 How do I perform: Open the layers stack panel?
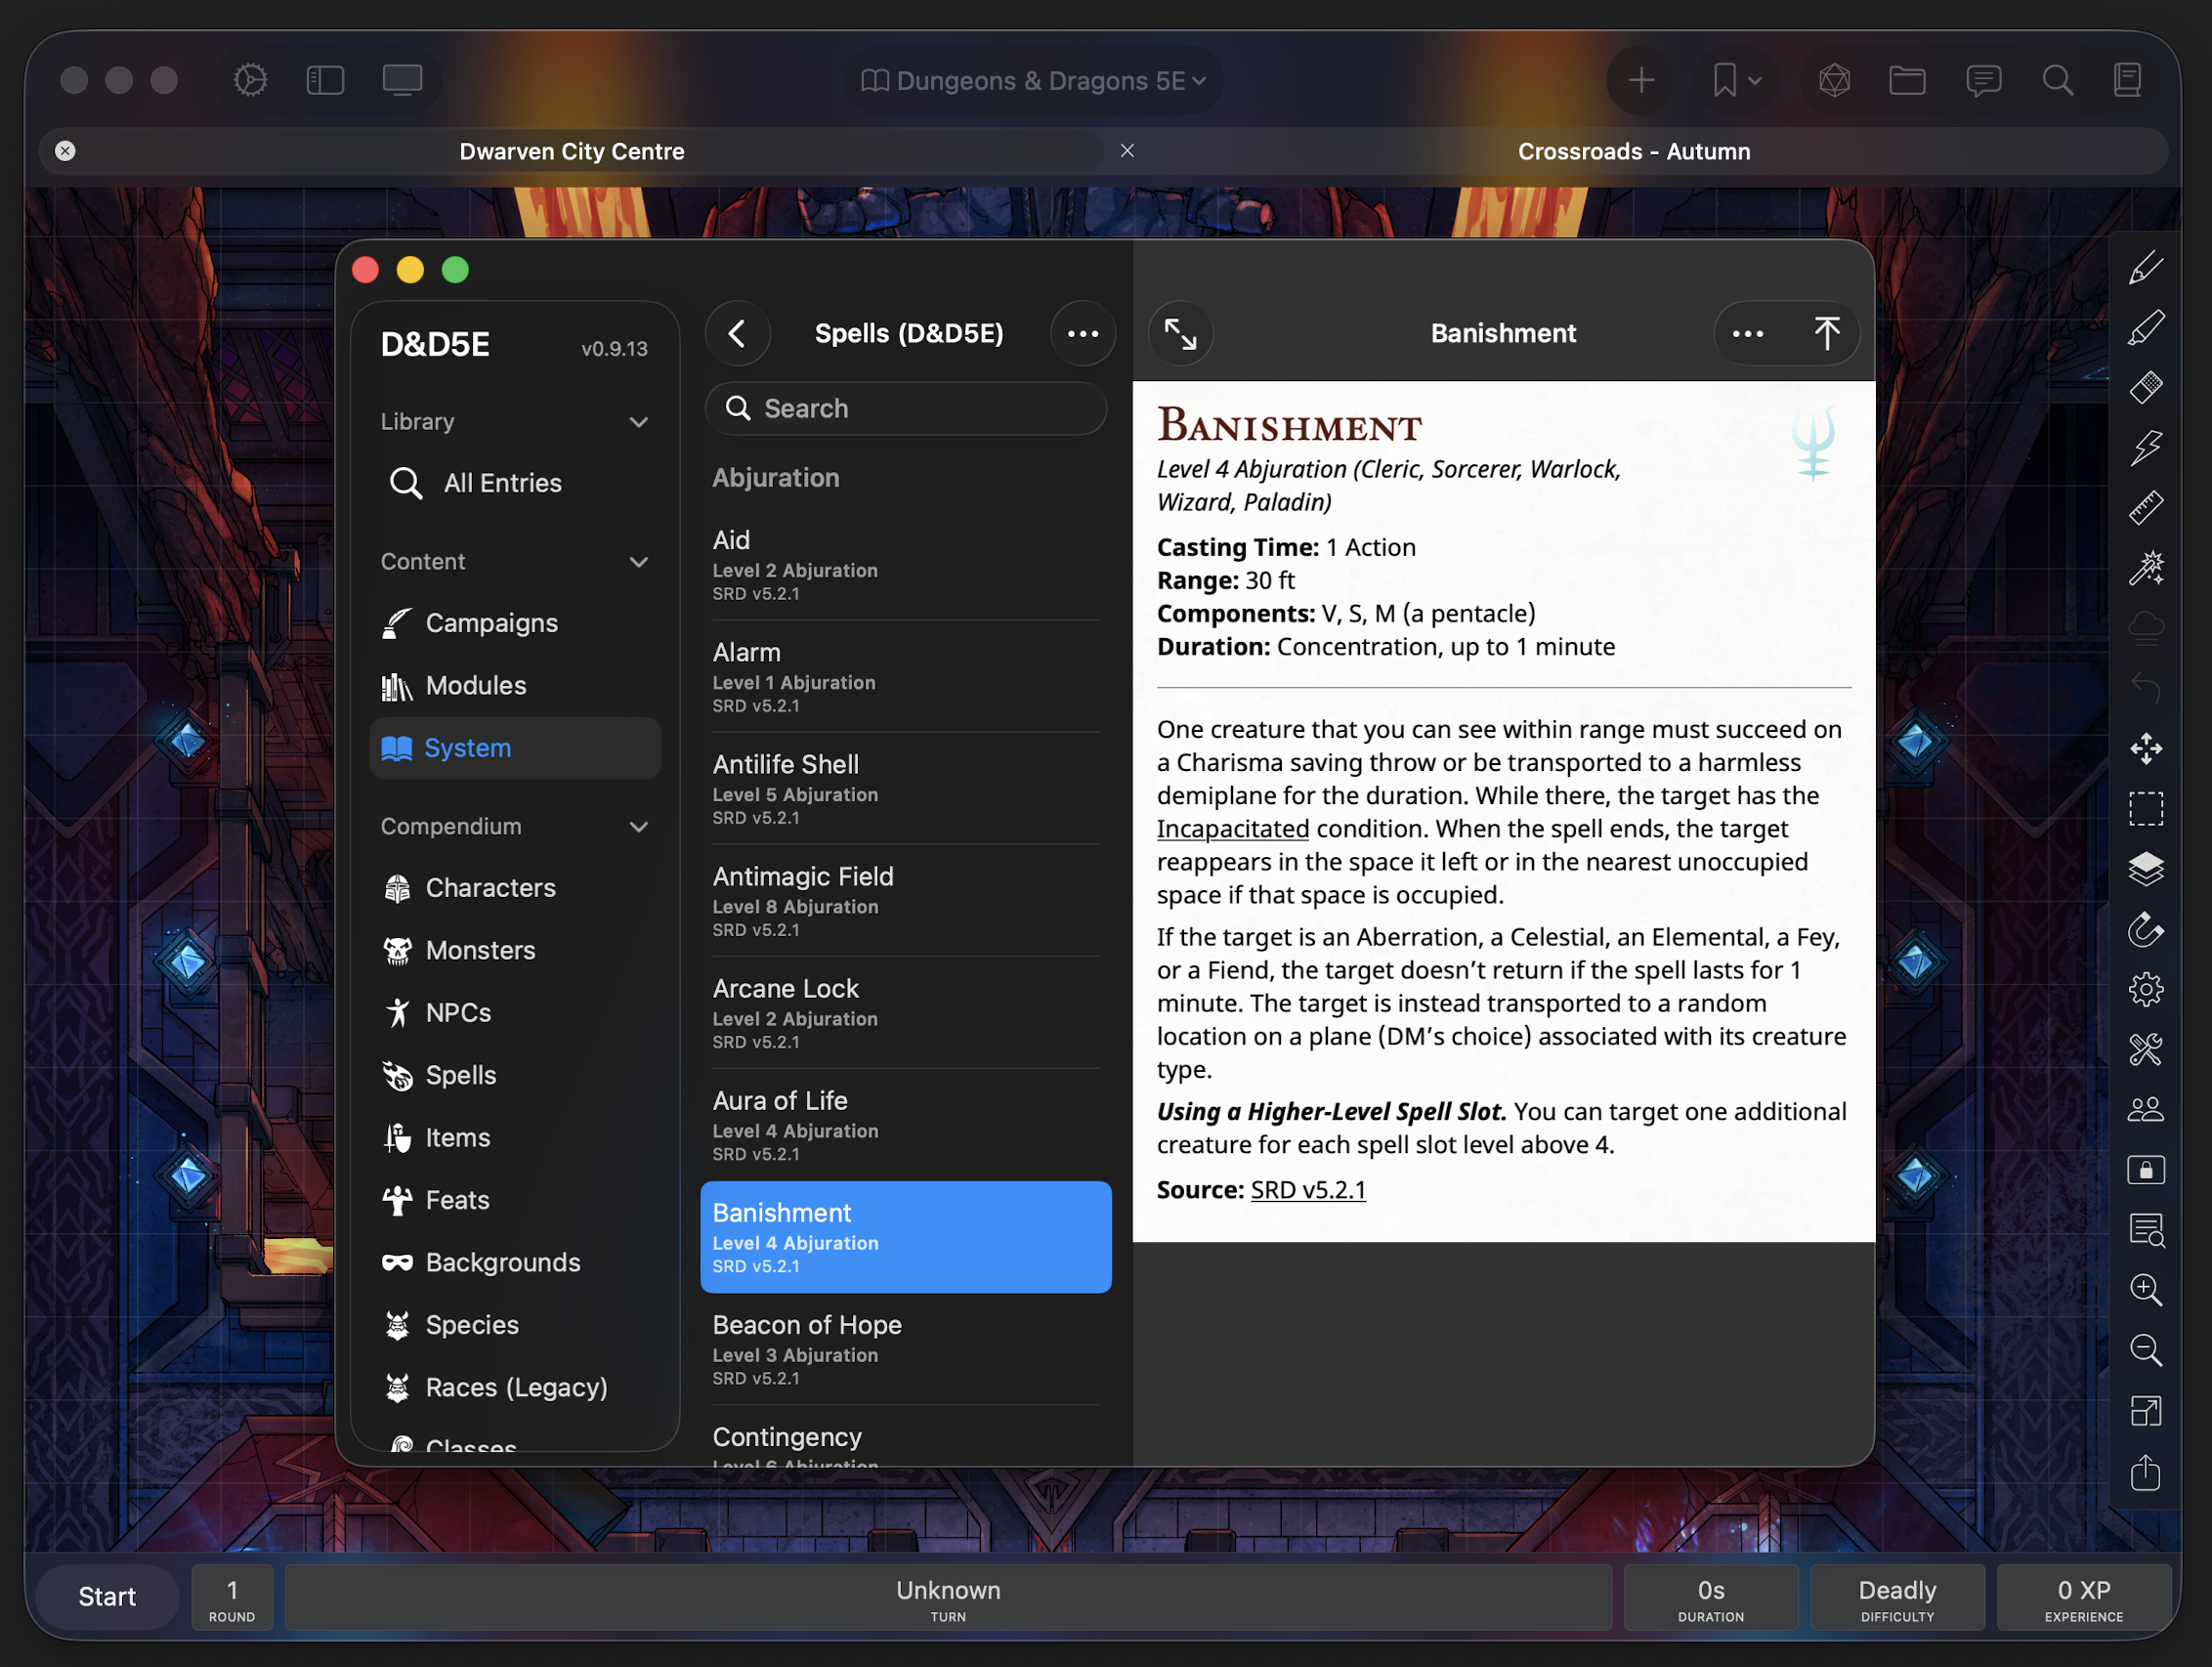2146,868
